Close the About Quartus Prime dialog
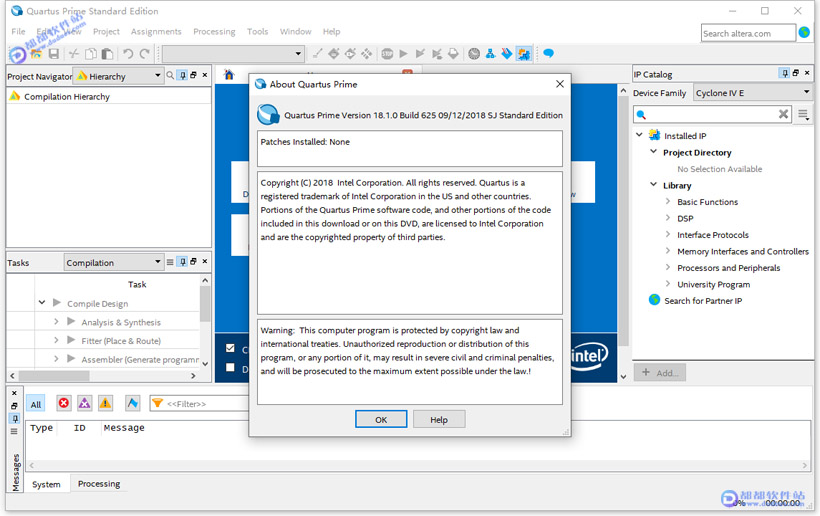The image size is (820, 516). click(x=560, y=84)
